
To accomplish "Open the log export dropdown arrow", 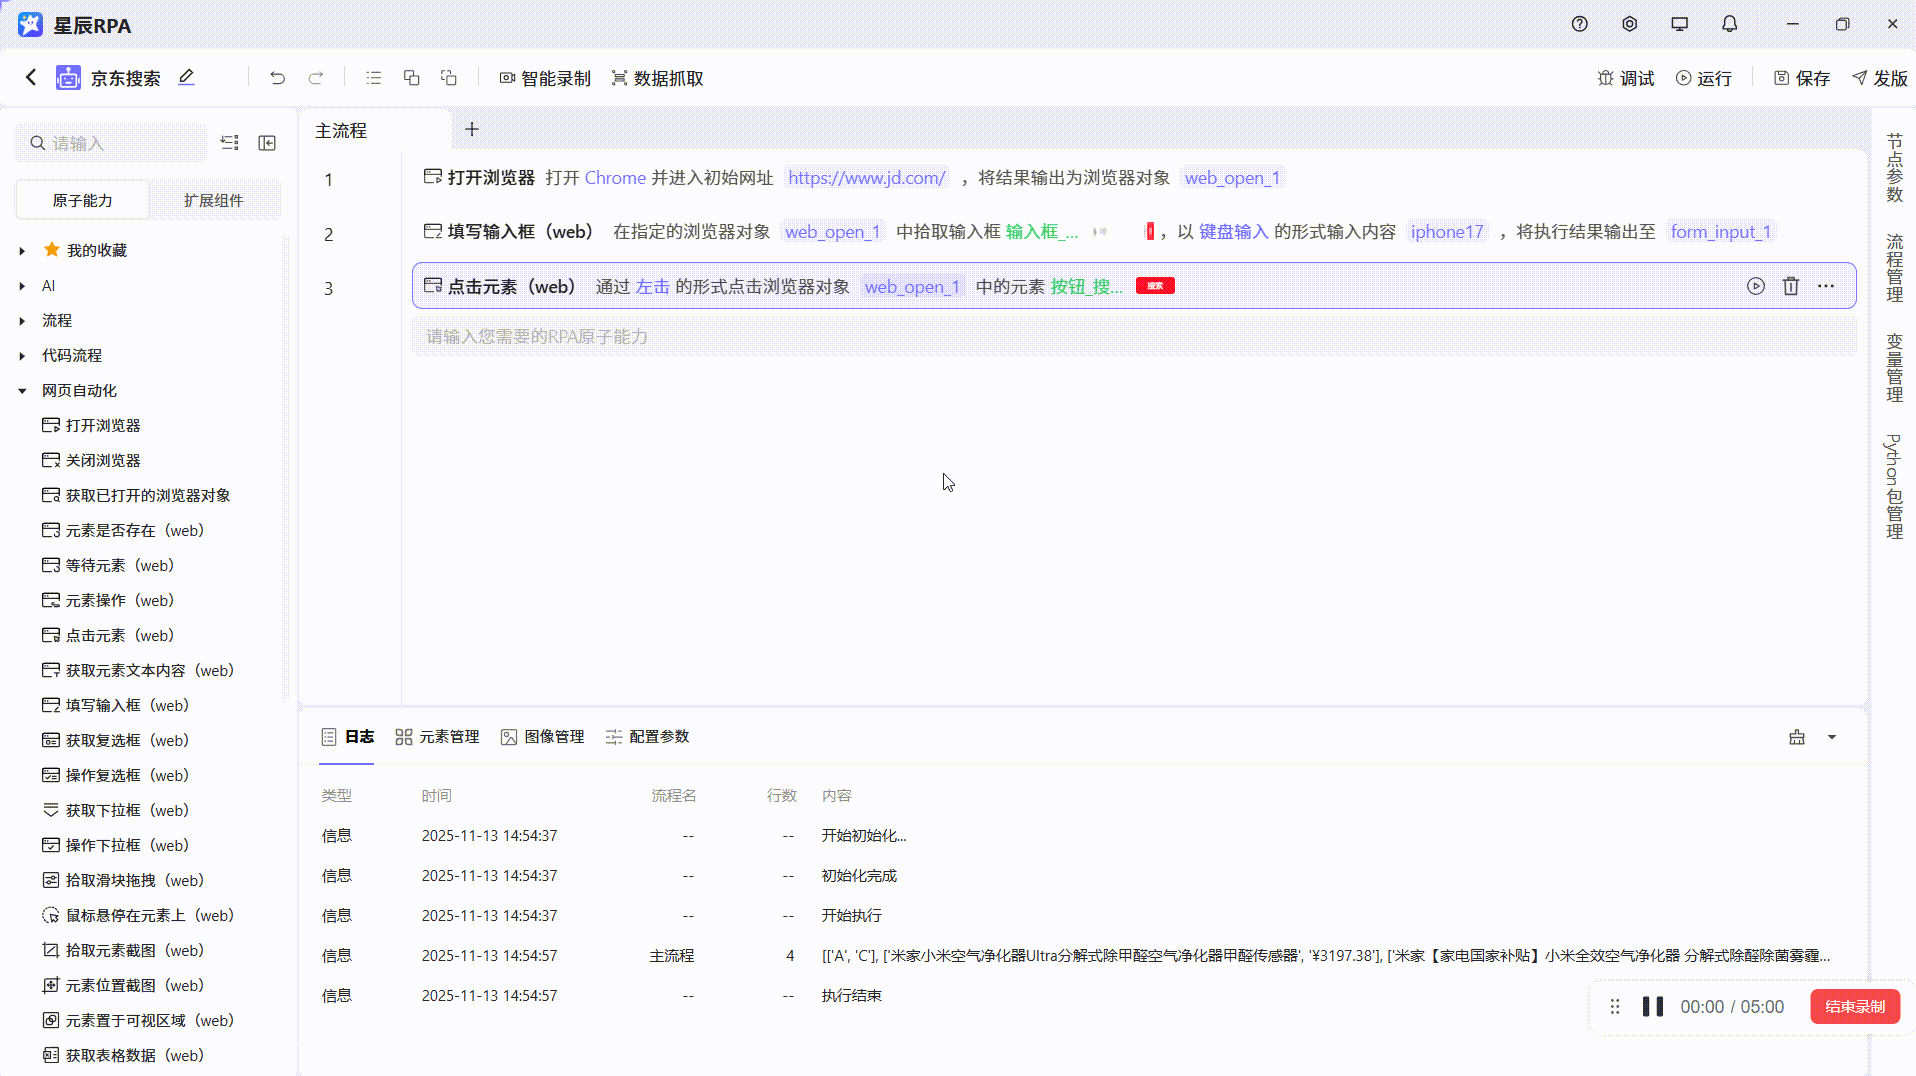I will pyautogui.click(x=1833, y=737).
